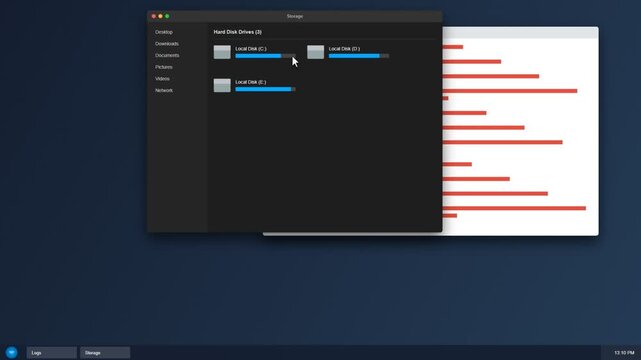The width and height of the screenshot is (641, 360).
Task: Switch to Storage in the taskbar
Action: pos(105,353)
